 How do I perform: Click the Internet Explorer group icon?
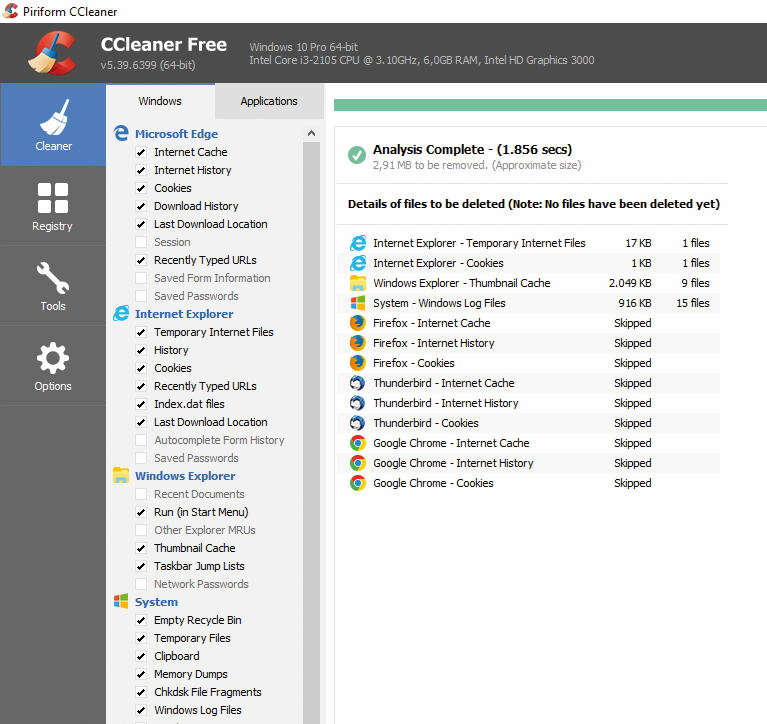pyautogui.click(x=121, y=314)
